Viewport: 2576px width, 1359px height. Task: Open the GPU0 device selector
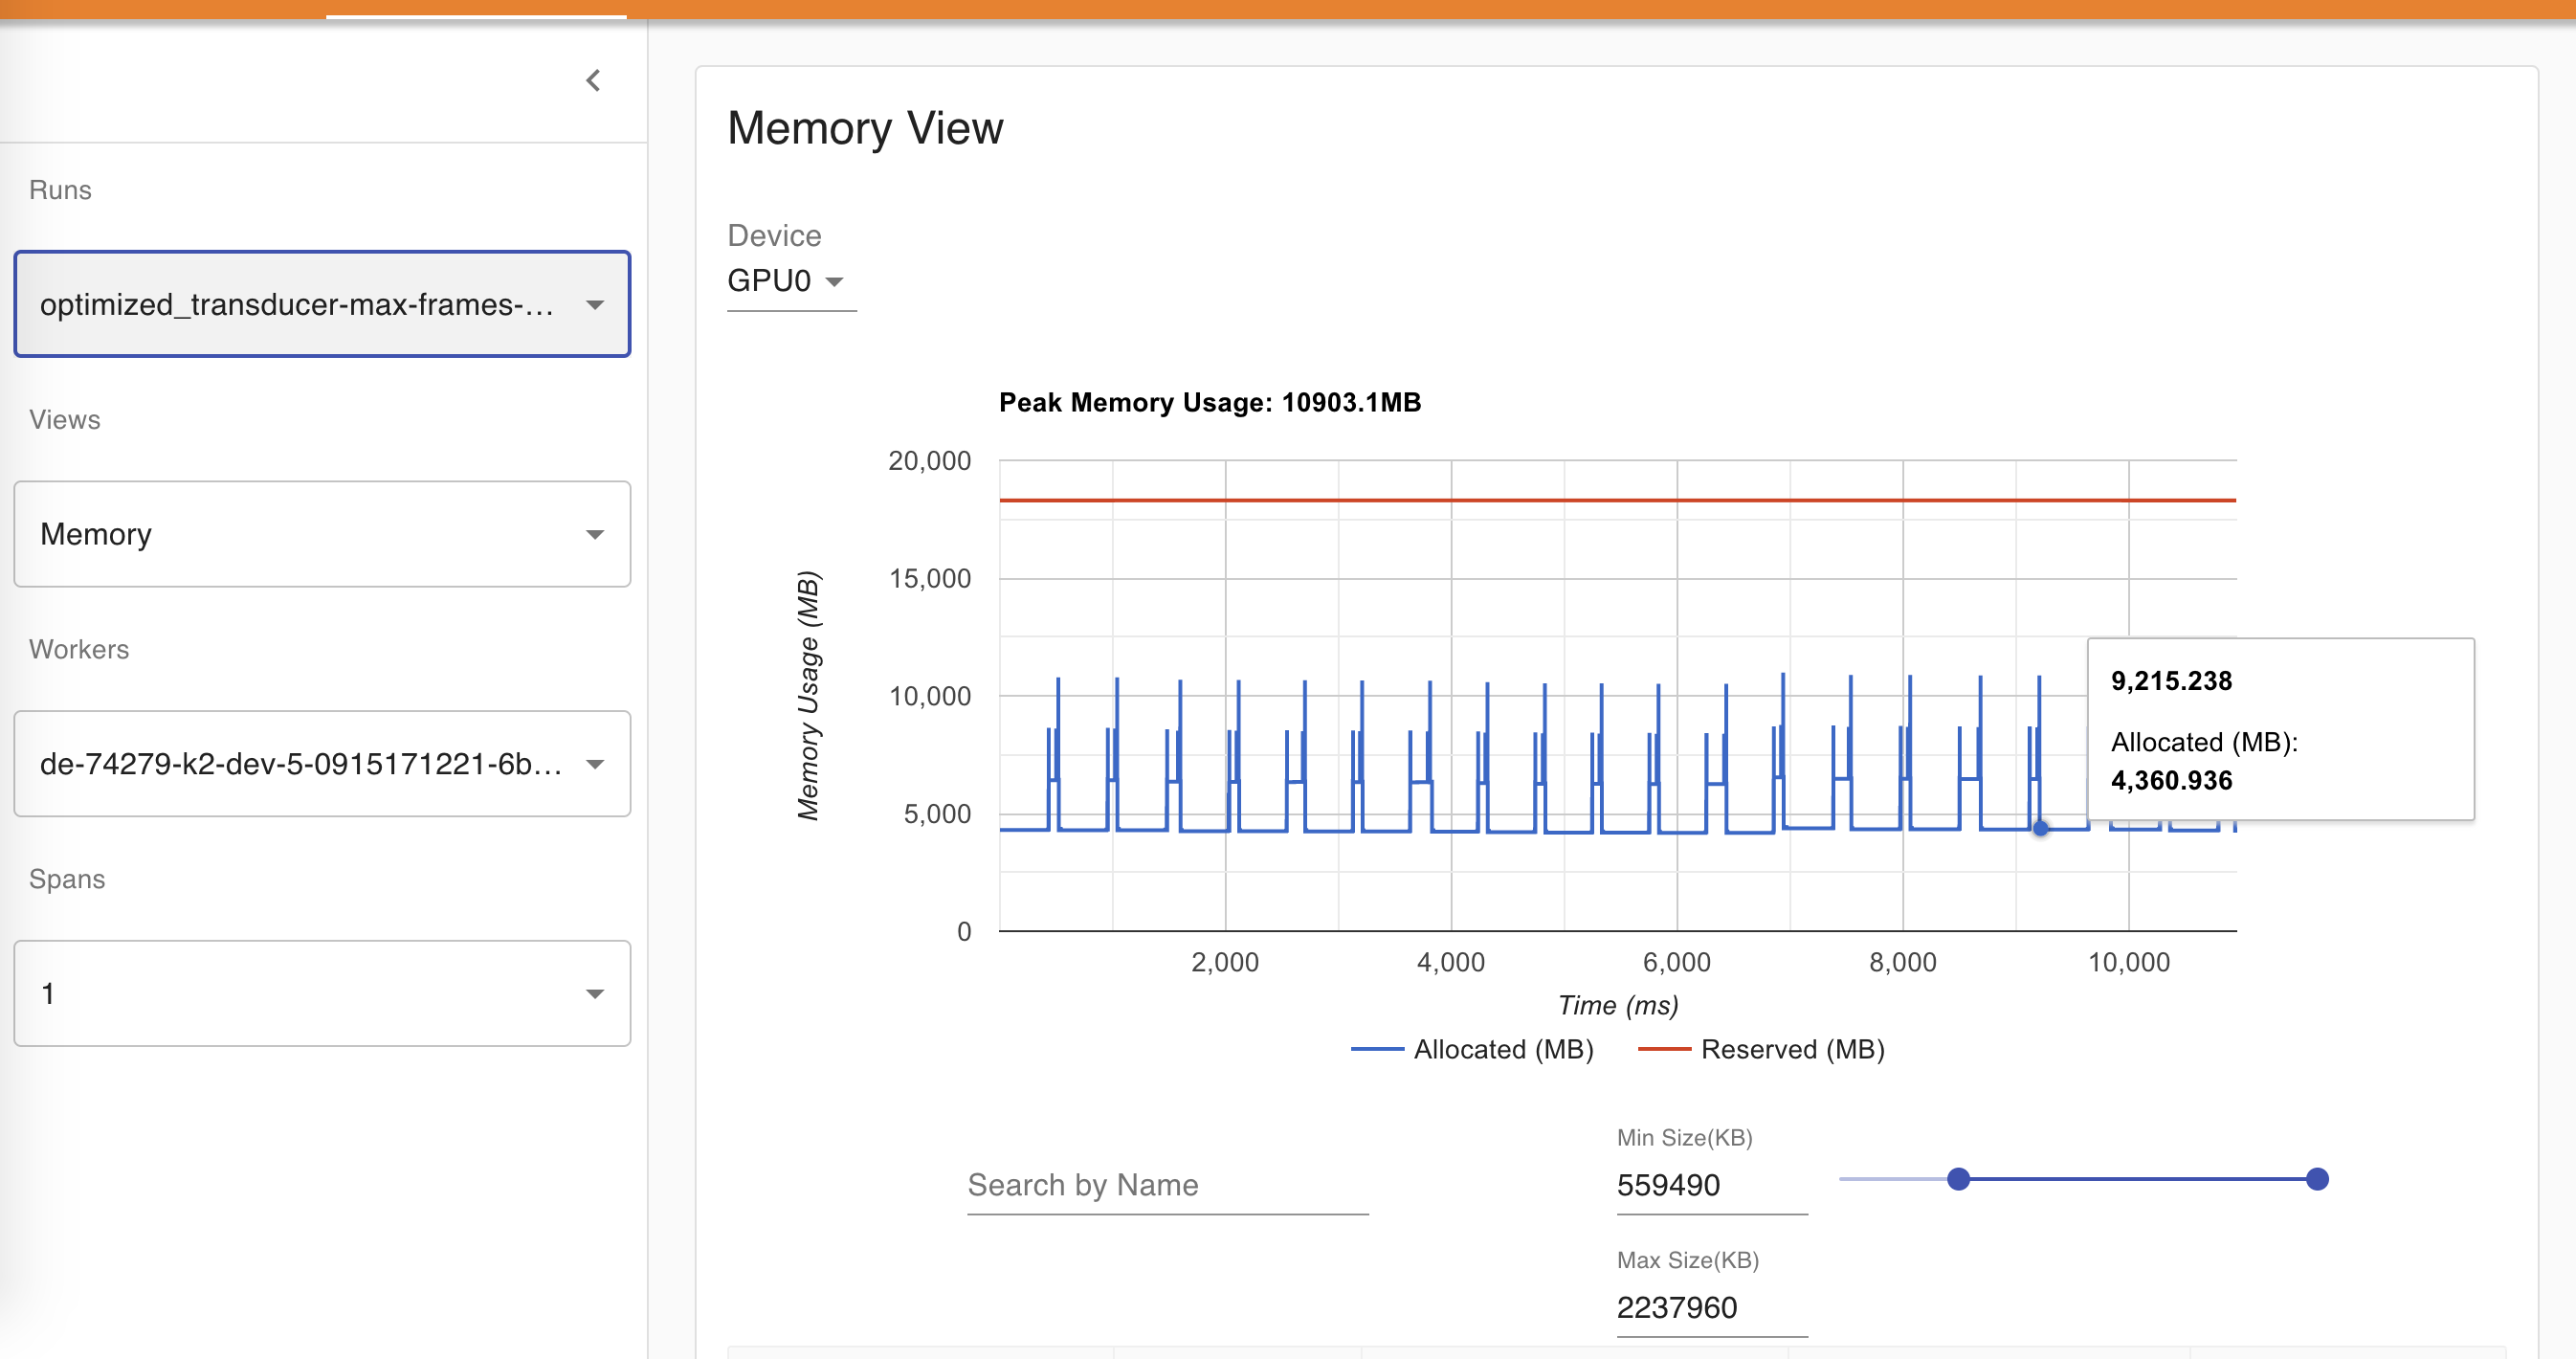(786, 281)
